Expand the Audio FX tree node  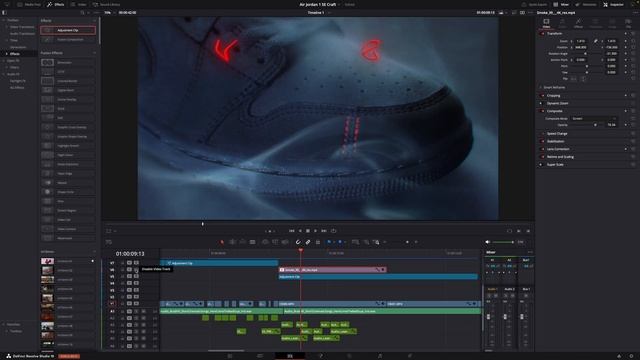pyautogui.click(x=4, y=74)
